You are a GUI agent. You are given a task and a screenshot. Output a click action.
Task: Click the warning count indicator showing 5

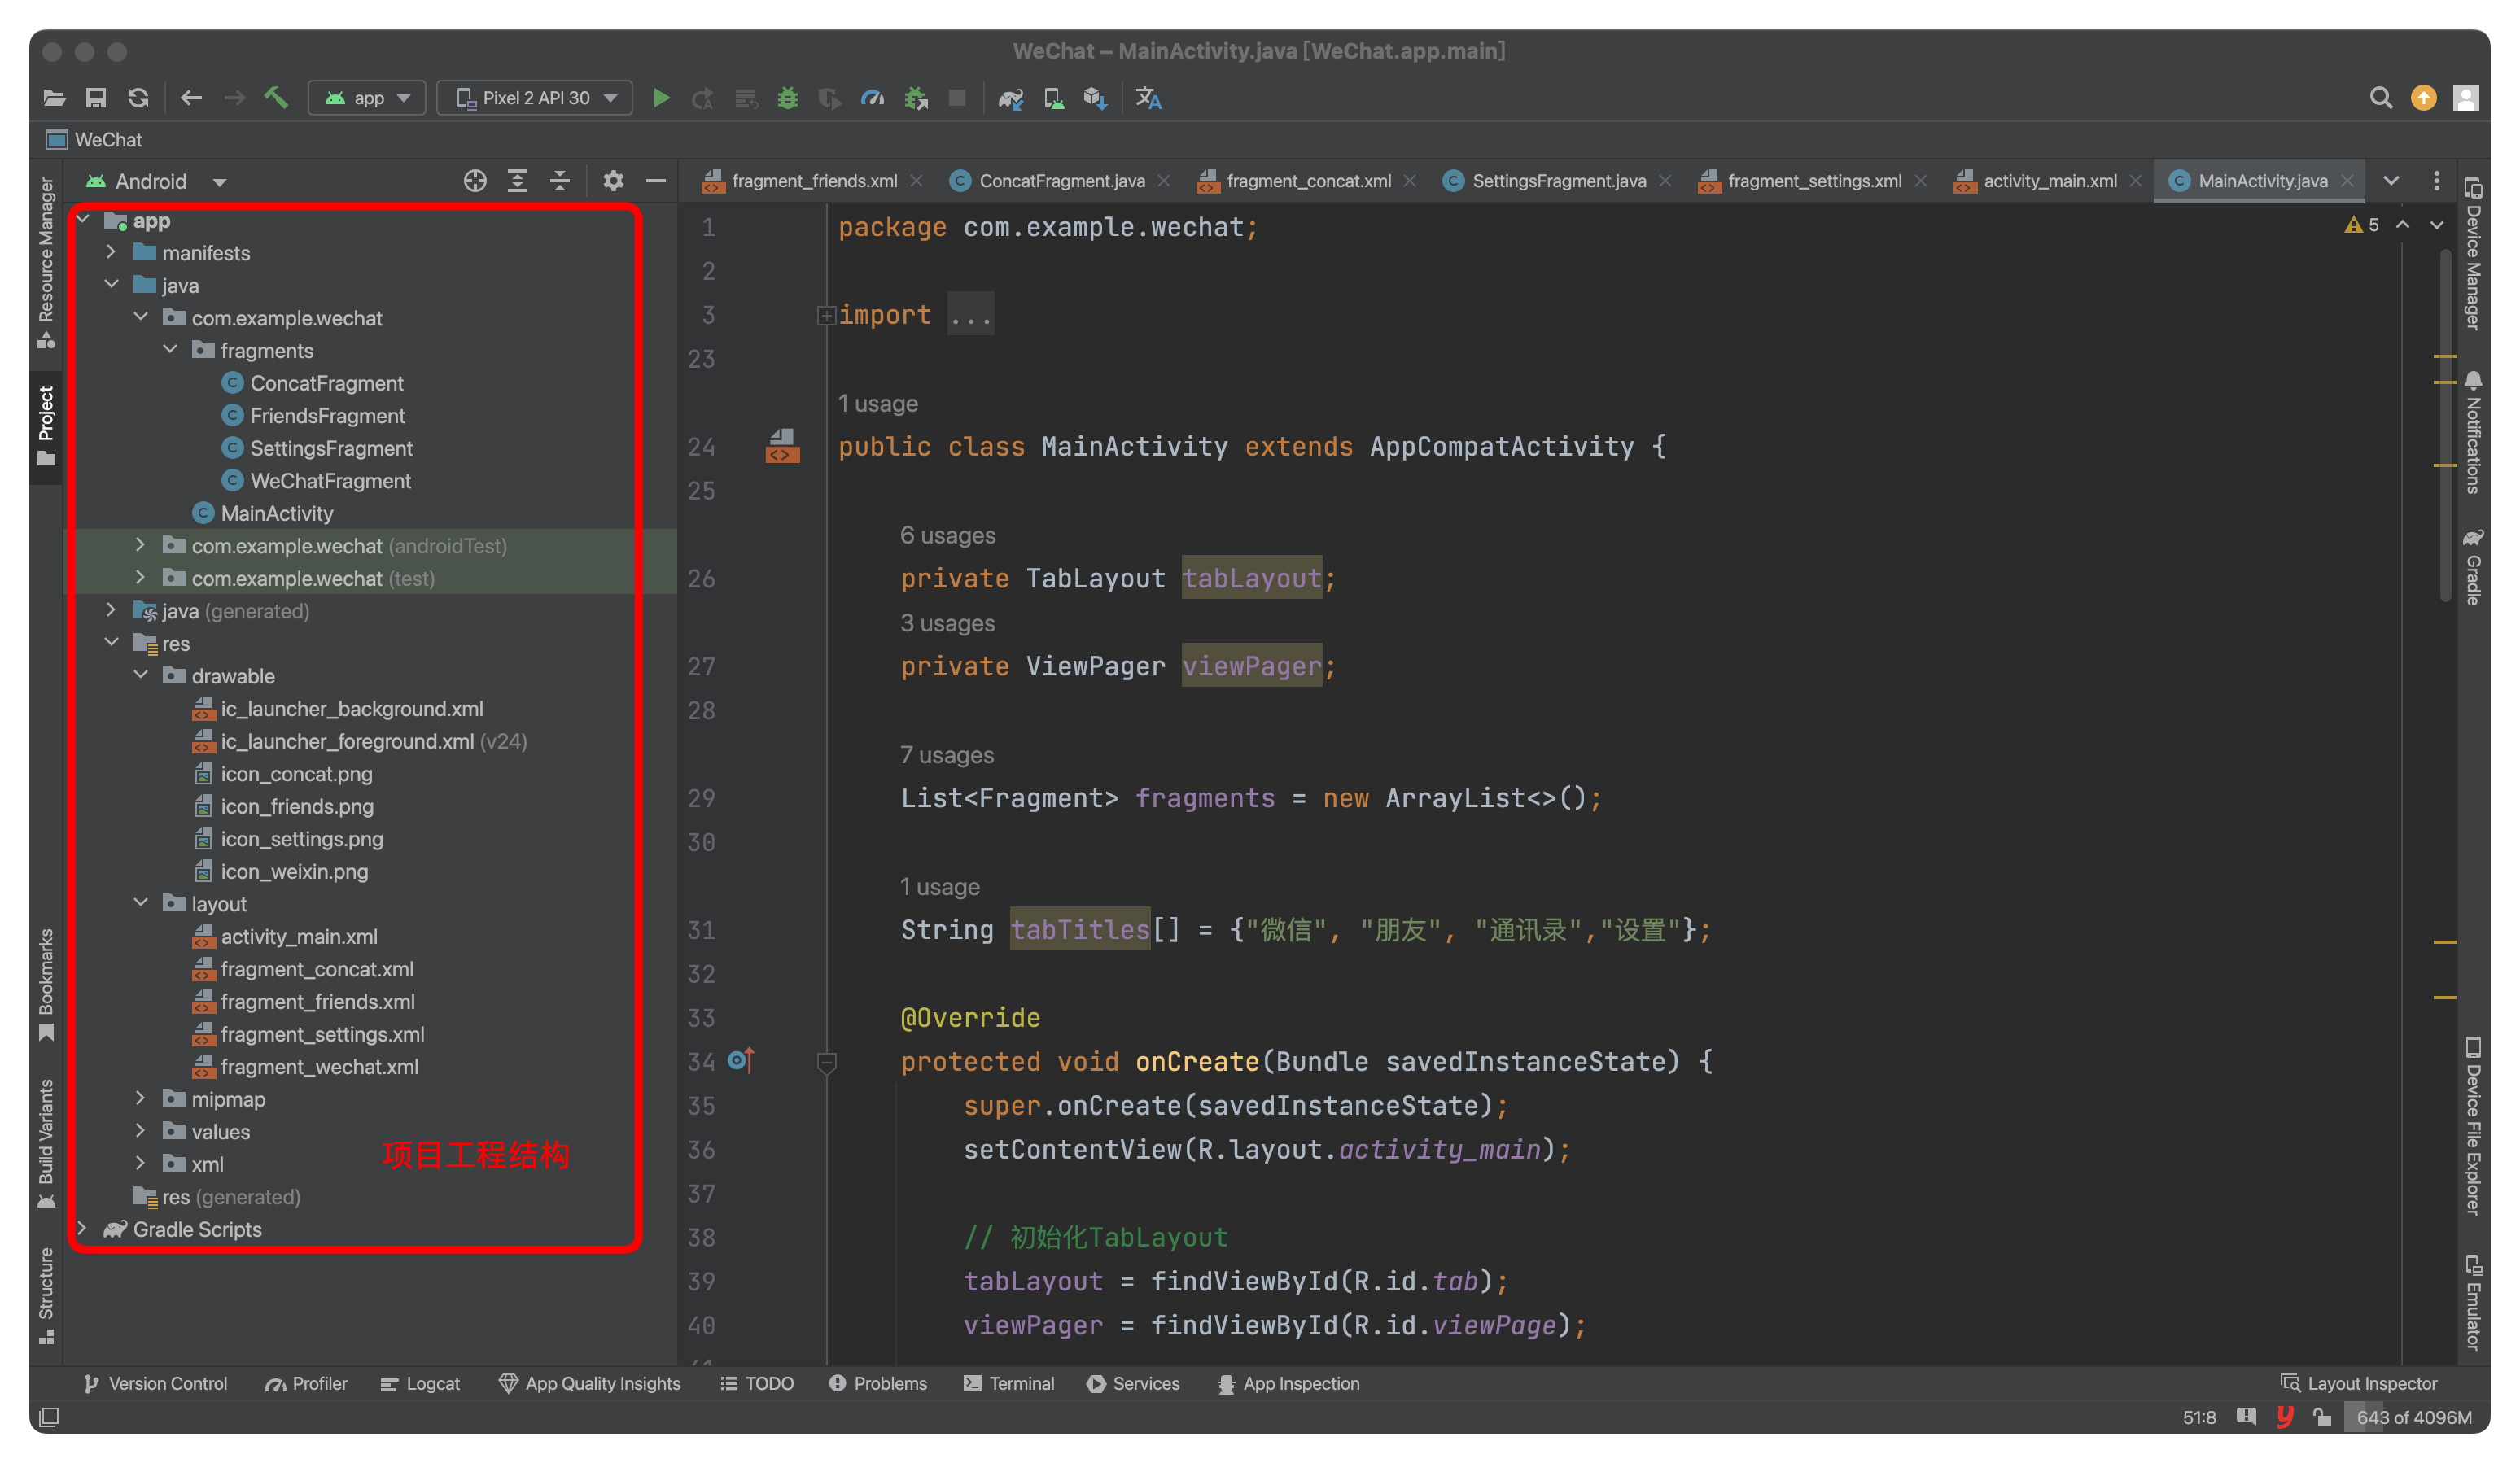pyautogui.click(x=2363, y=224)
